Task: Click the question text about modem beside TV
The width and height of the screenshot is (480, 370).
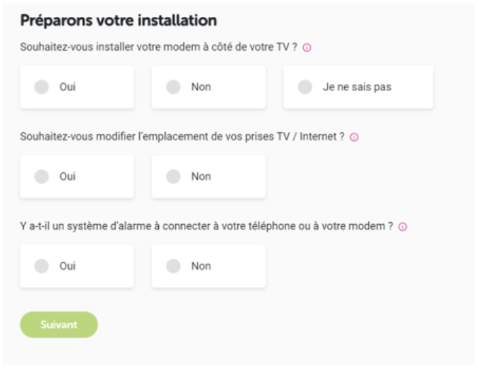Action: [158, 47]
